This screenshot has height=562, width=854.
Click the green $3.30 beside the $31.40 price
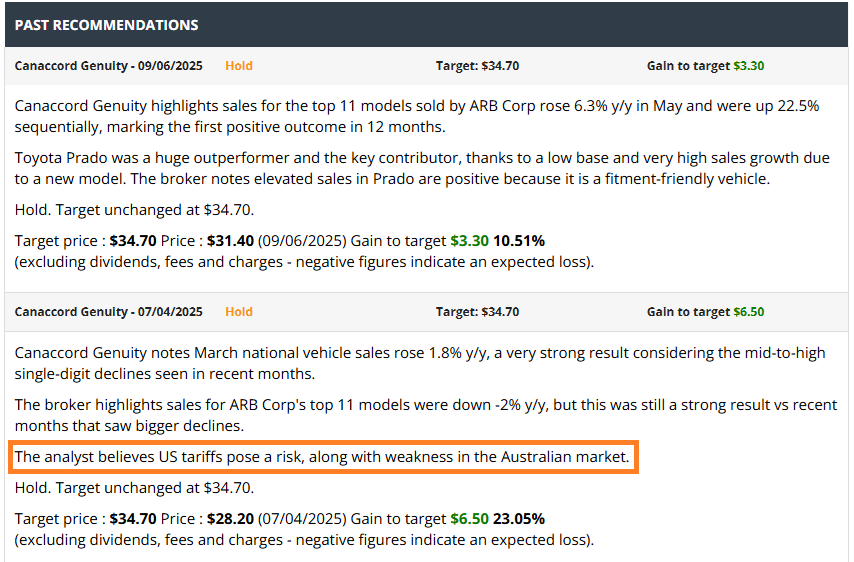[x=467, y=241]
